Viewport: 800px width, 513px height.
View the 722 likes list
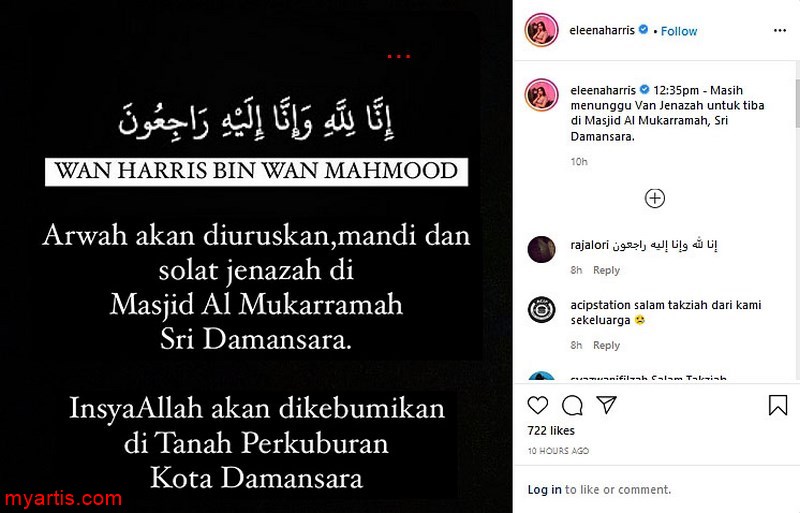[551, 431]
